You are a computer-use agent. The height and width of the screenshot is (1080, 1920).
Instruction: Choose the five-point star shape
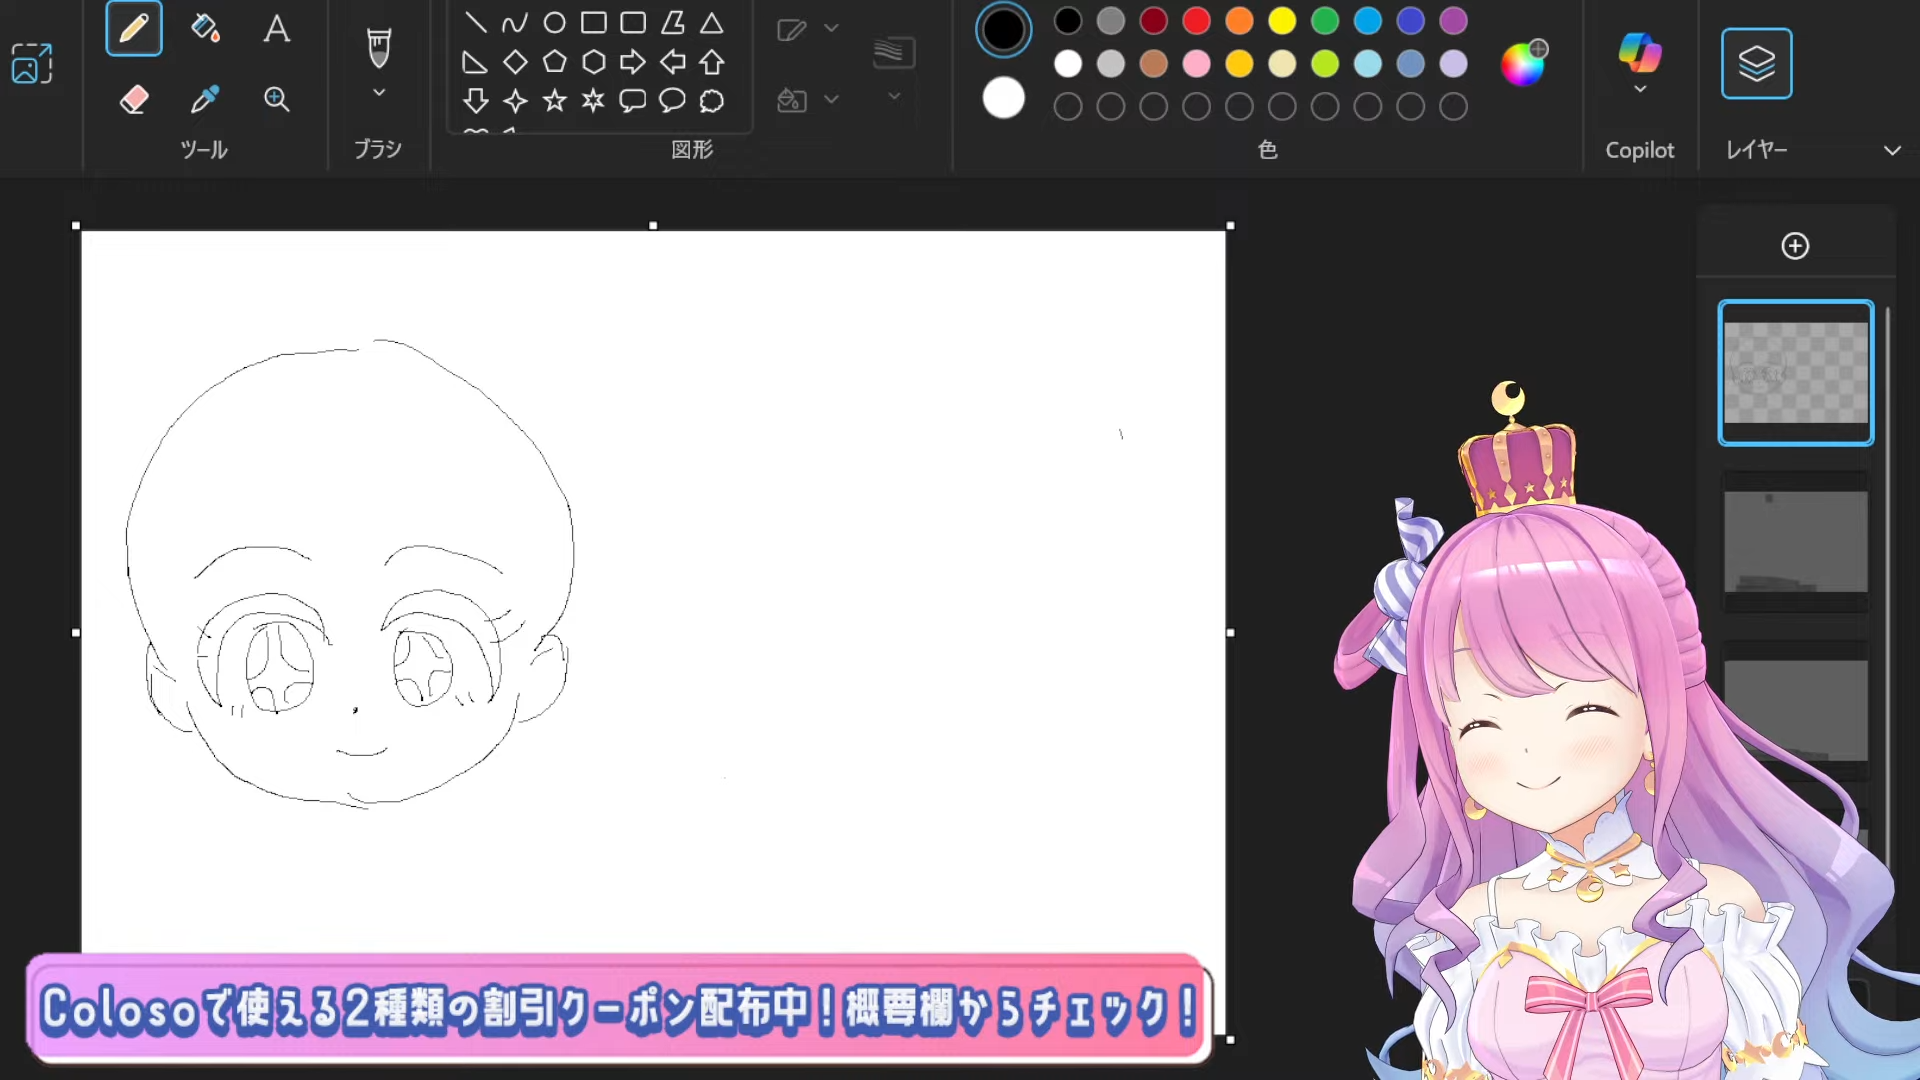(554, 101)
